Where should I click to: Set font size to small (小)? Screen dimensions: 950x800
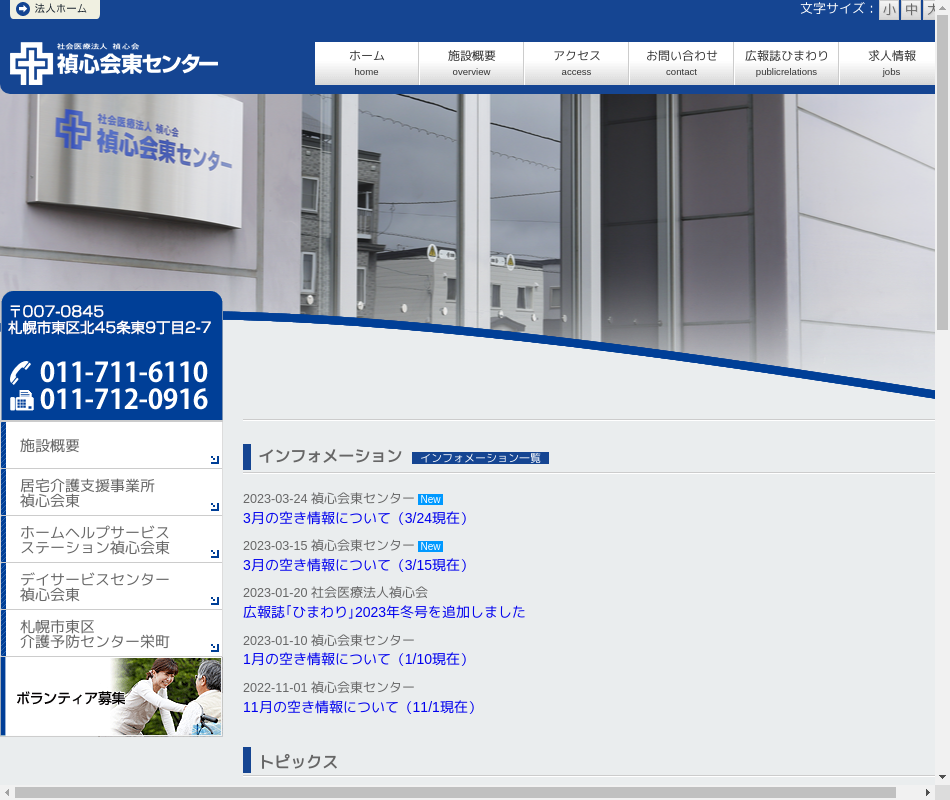coord(889,10)
